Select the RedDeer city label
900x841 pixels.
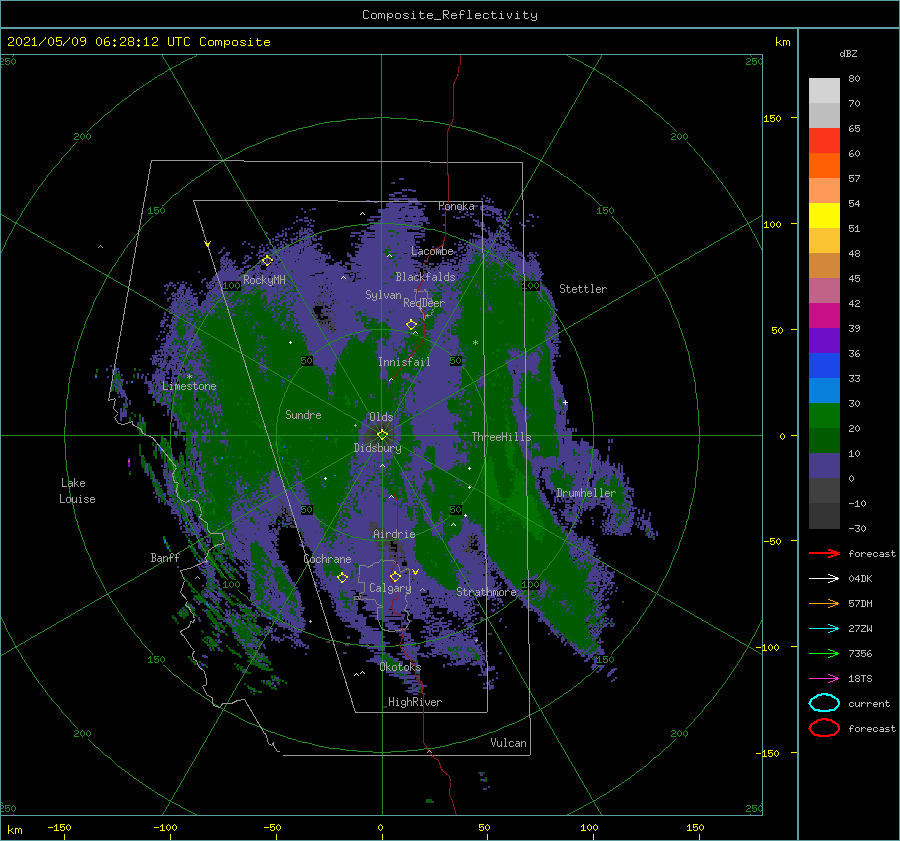(424, 303)
